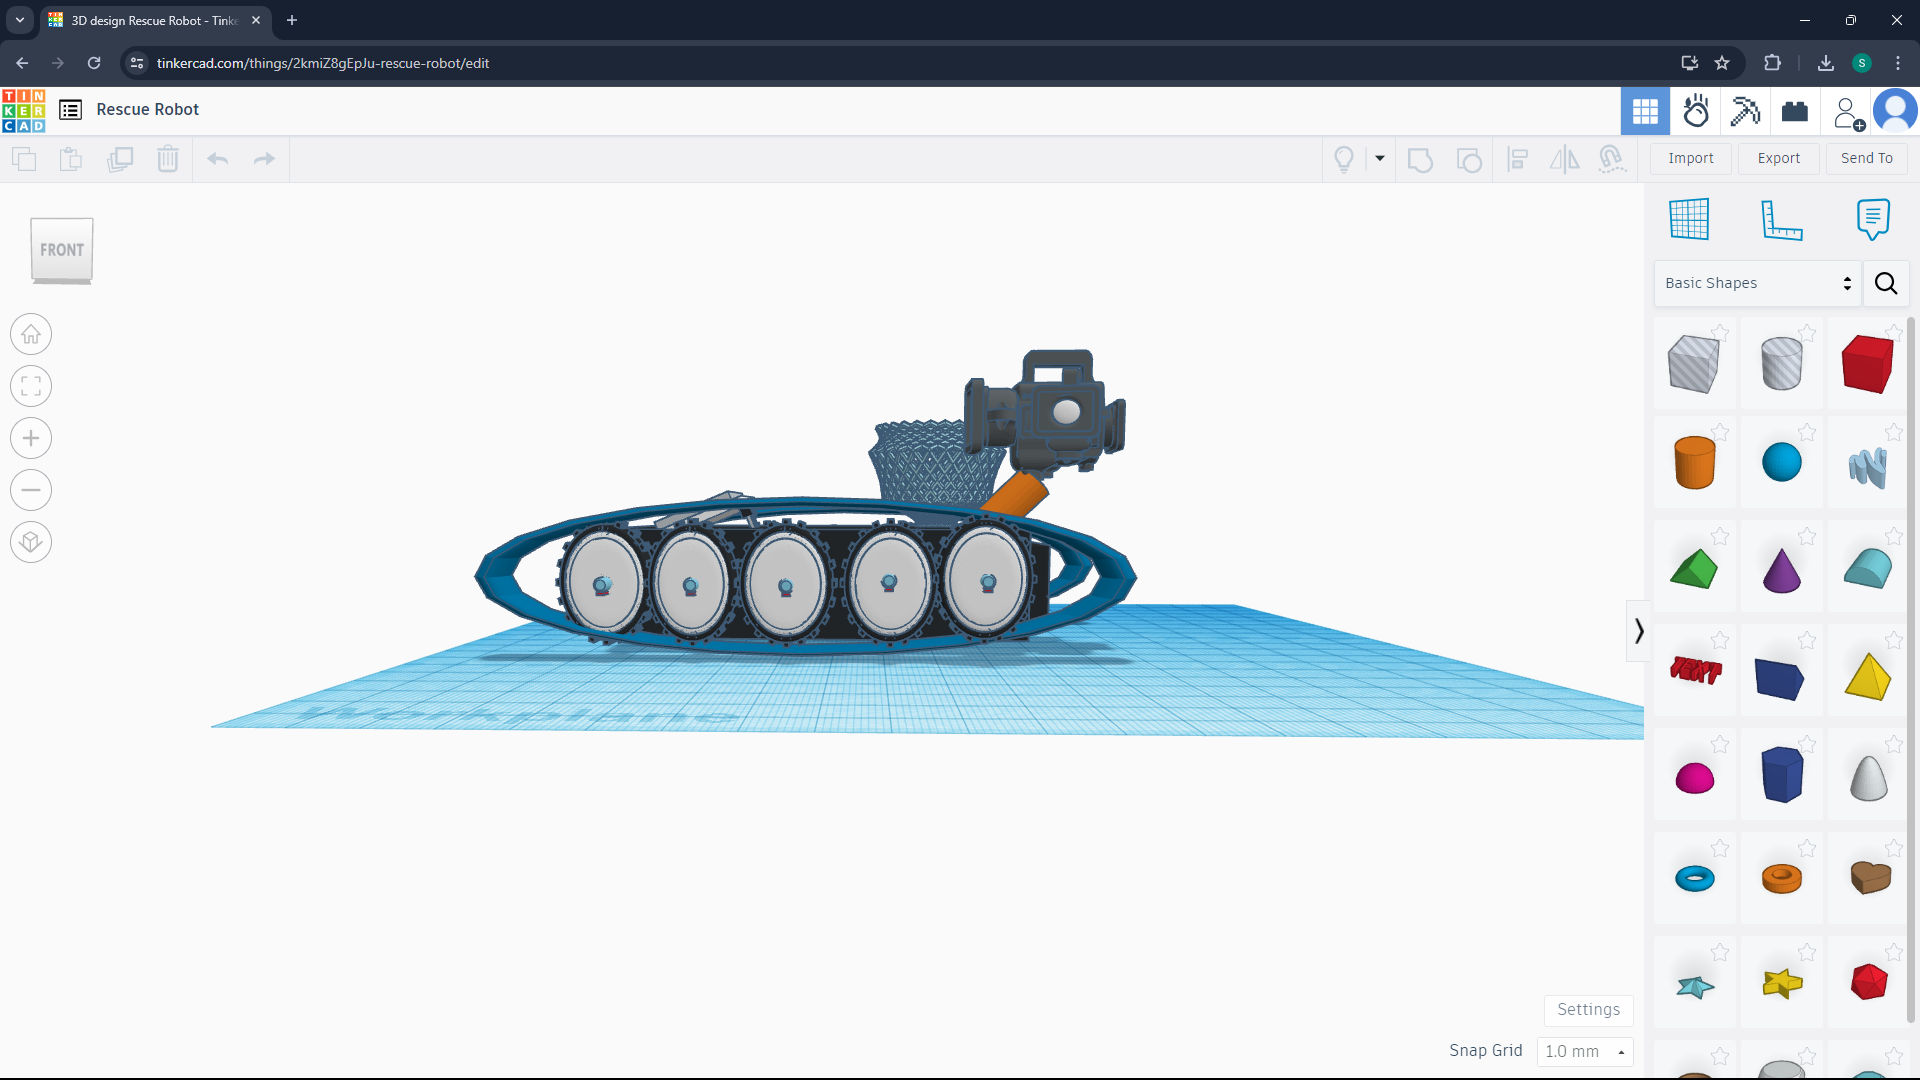Pick the orange Cylinder shape
Viewport: 1920px width, 1080px height.
click(x=1694, y=463)
